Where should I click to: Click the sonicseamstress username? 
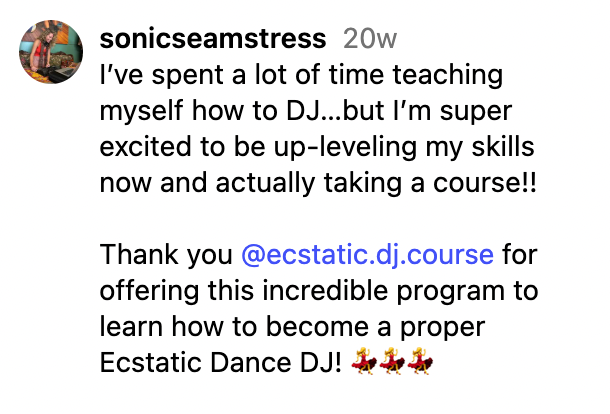point(213,39)
